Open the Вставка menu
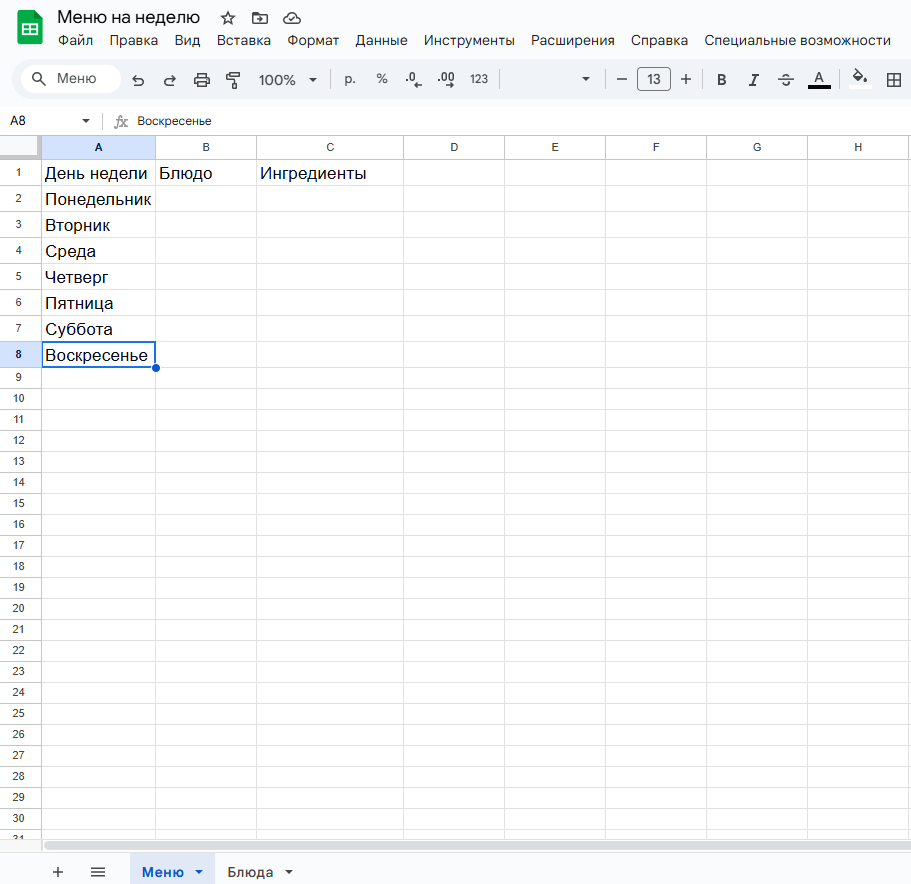 coord(243,40)
